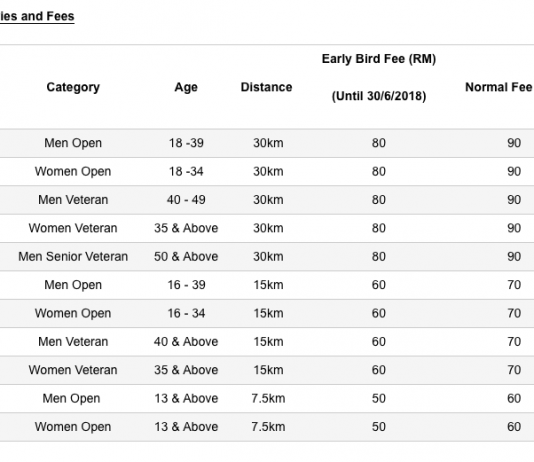Screen dimensions: 534x462
Task: Click the 16 - 34 age cell
Action: click(x=186, y=313)
